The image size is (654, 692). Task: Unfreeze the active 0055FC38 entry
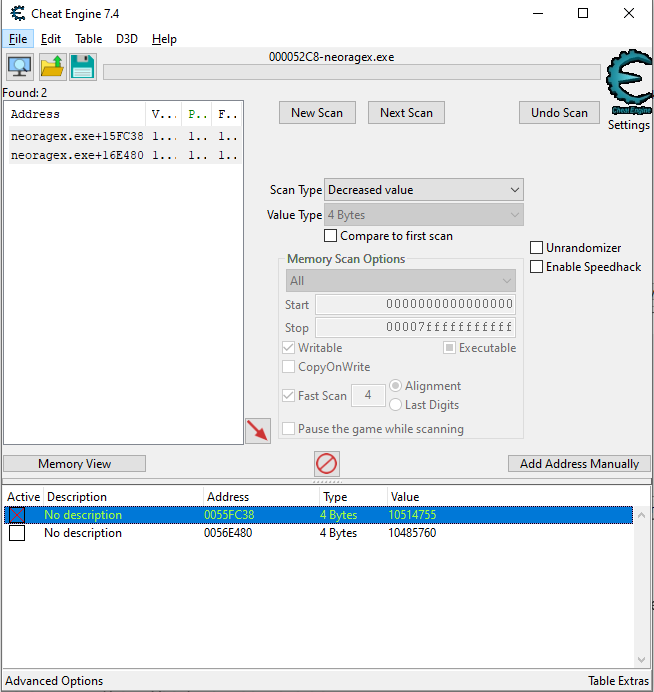pyautogui.click(x=17, y=515)
